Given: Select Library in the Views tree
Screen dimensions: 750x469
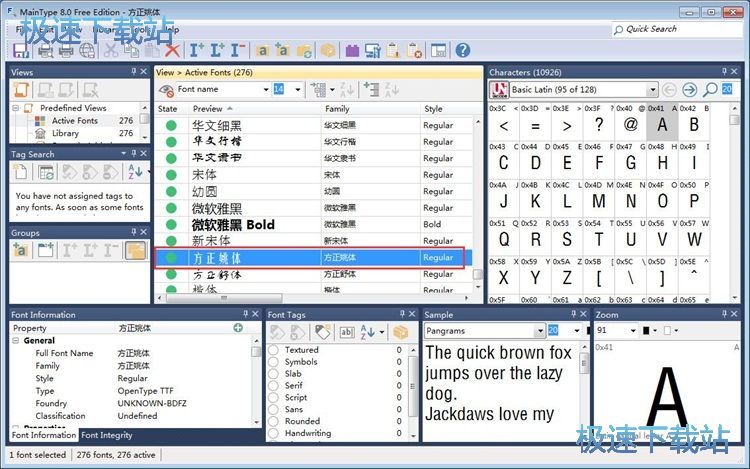Looking at the screenshot, I should tap(65, 133).
